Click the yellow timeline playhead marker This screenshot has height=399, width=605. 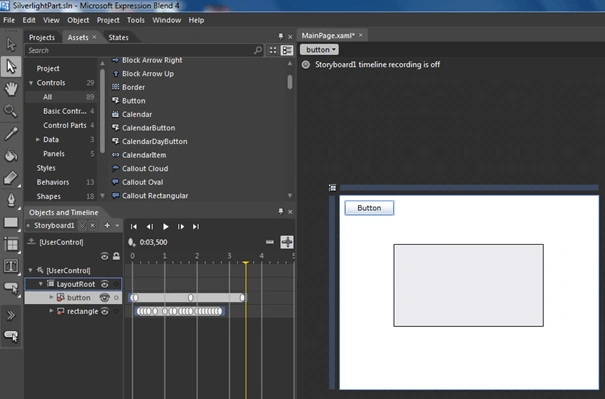tap(245, 263)
